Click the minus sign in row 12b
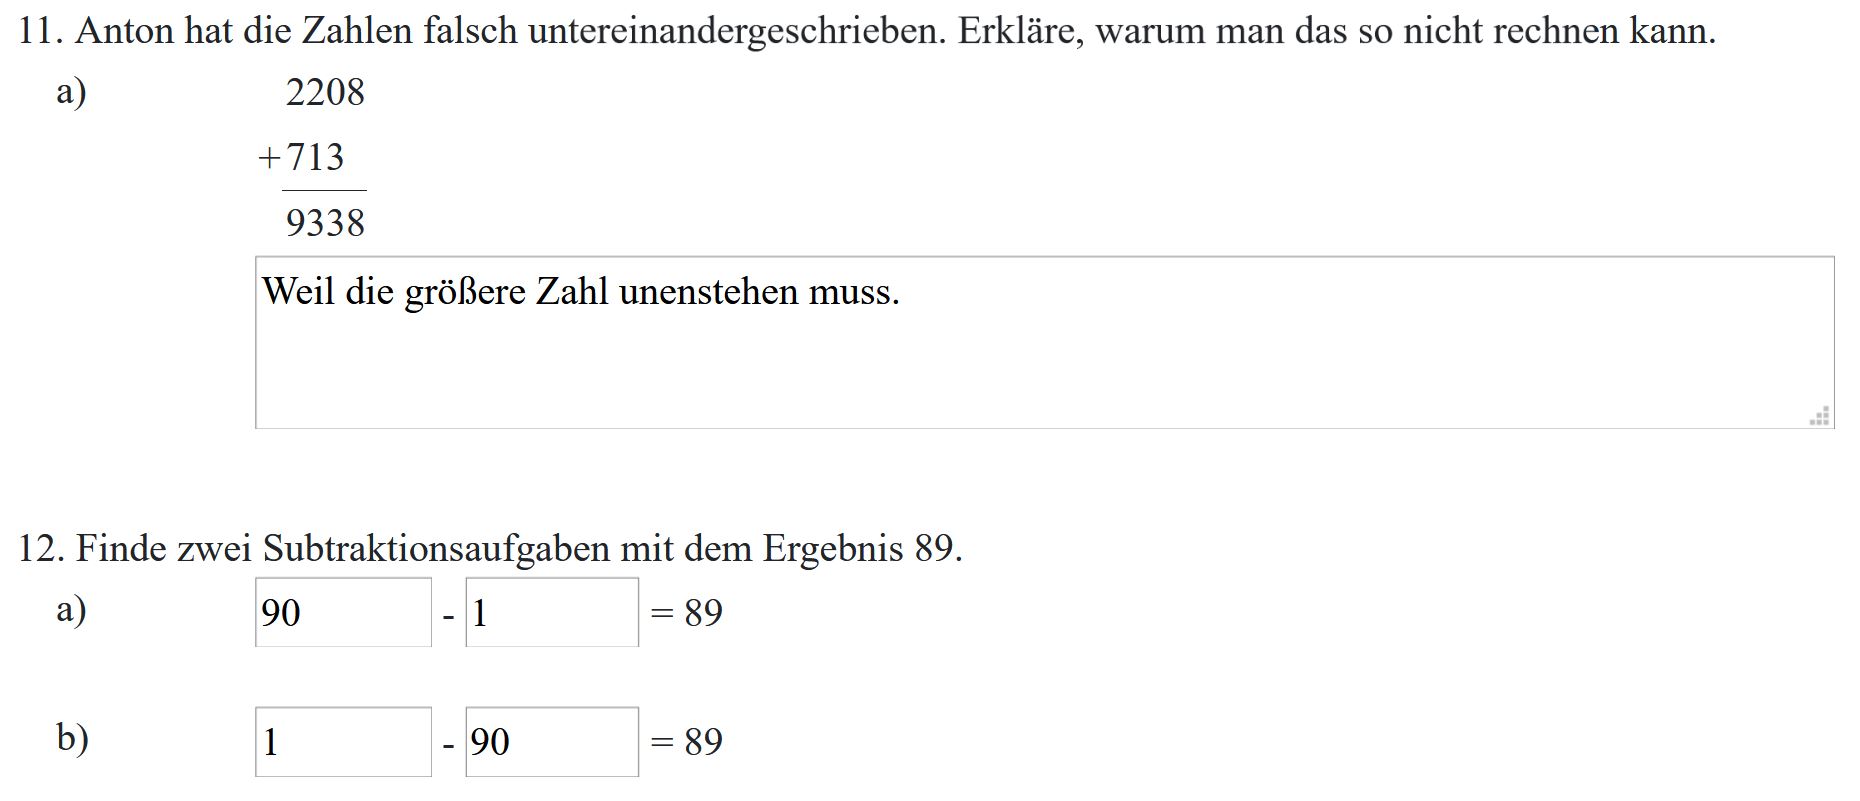This screenshot has height=801, width=1860. click(448, 745)
